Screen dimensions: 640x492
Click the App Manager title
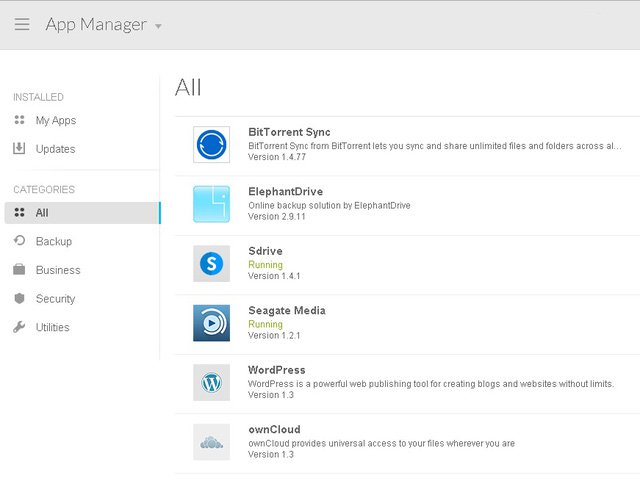(96, 24)
